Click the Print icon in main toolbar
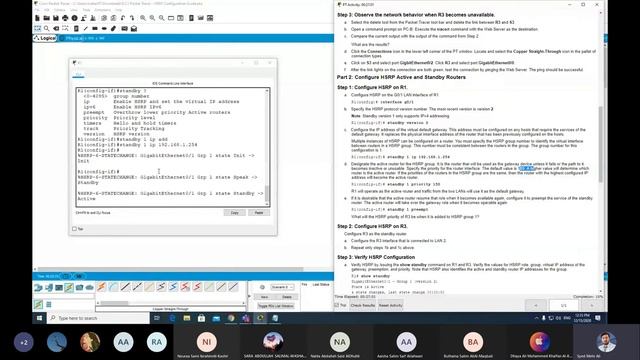 65,18
